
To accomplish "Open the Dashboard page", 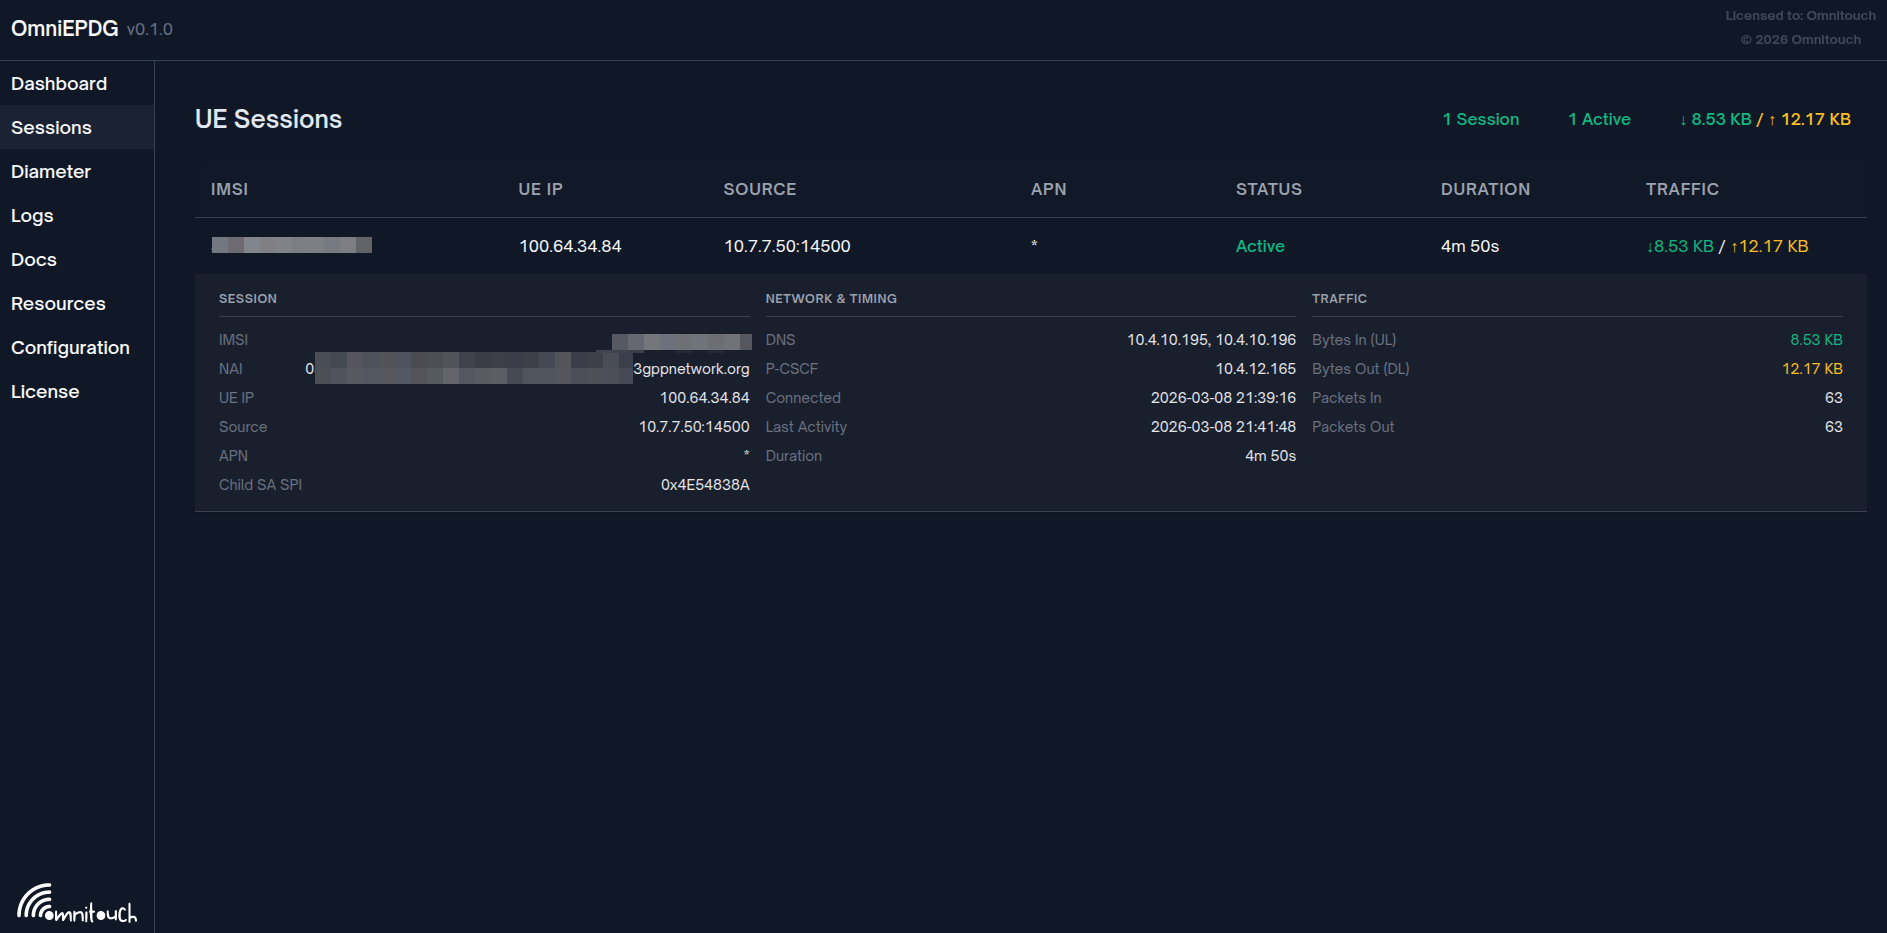I will [x=59, y=84].
